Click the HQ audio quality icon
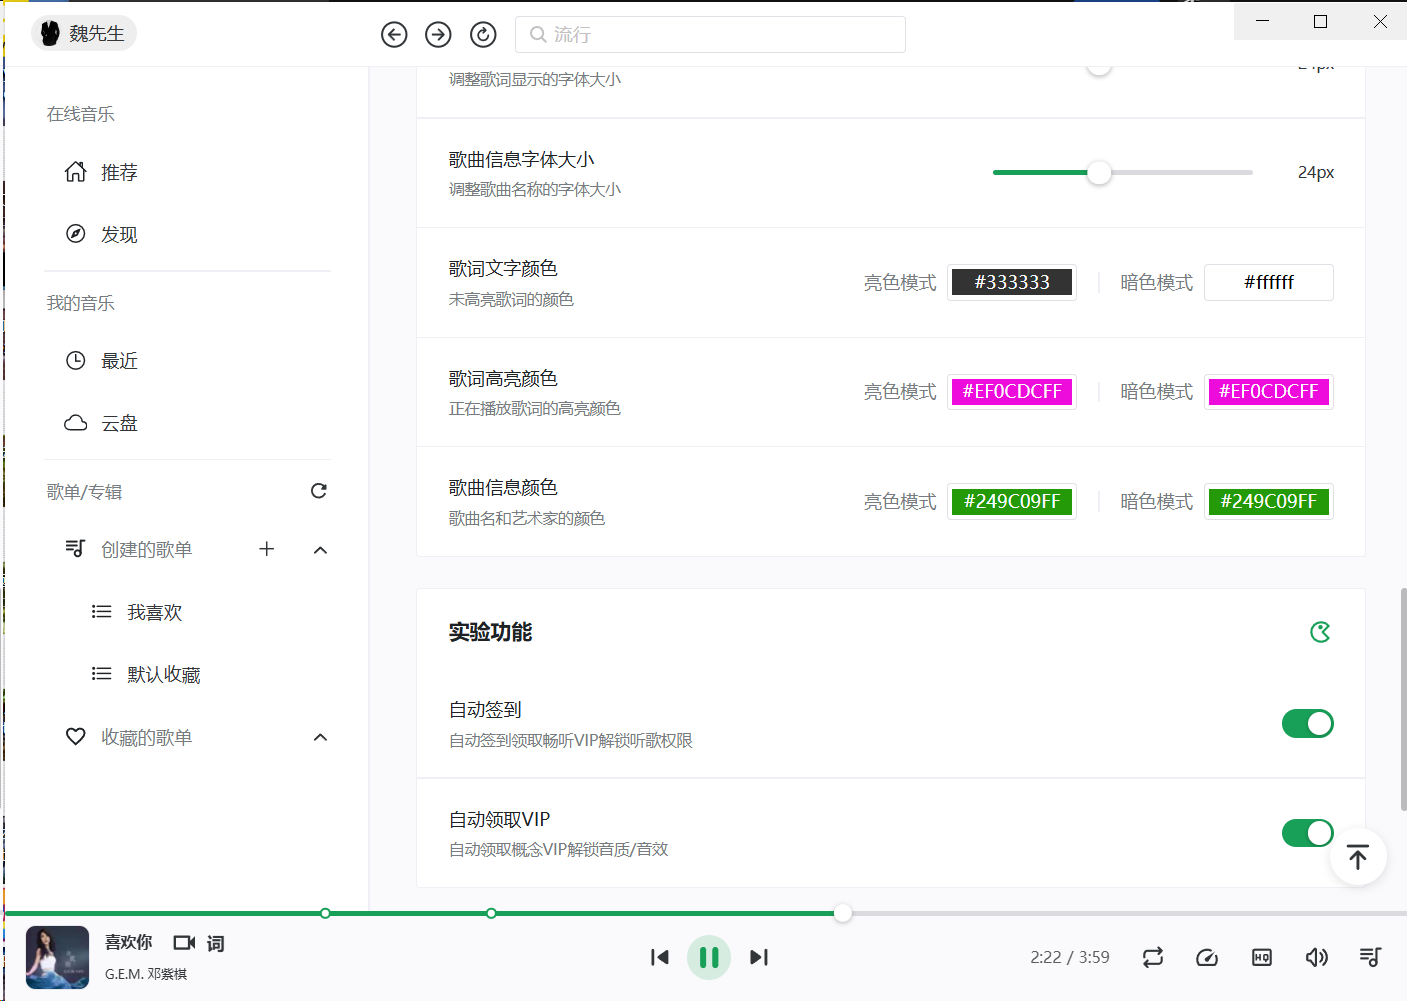 [1261, 957]
